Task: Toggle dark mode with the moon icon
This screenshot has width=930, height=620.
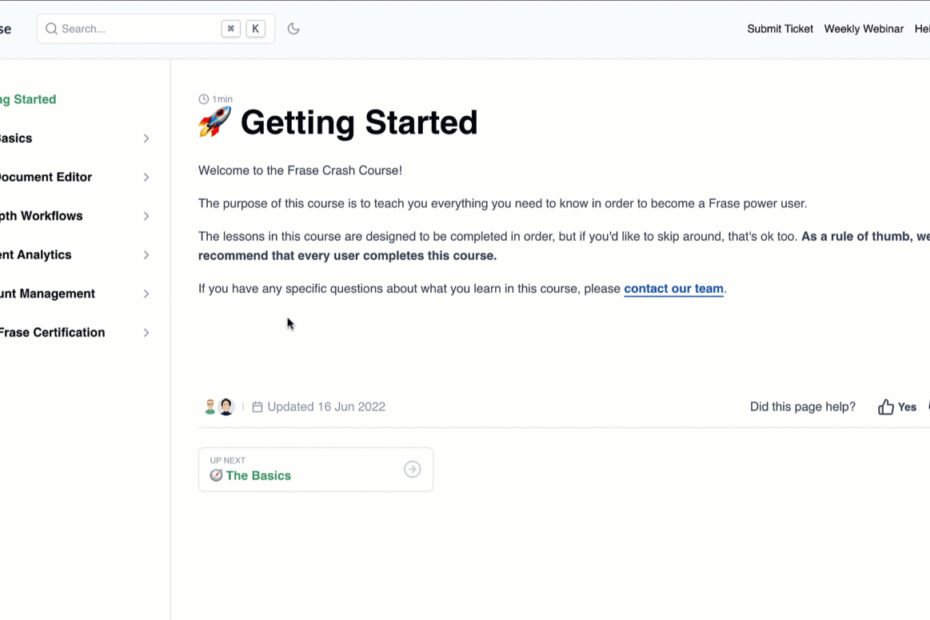Action: [293, 28]
